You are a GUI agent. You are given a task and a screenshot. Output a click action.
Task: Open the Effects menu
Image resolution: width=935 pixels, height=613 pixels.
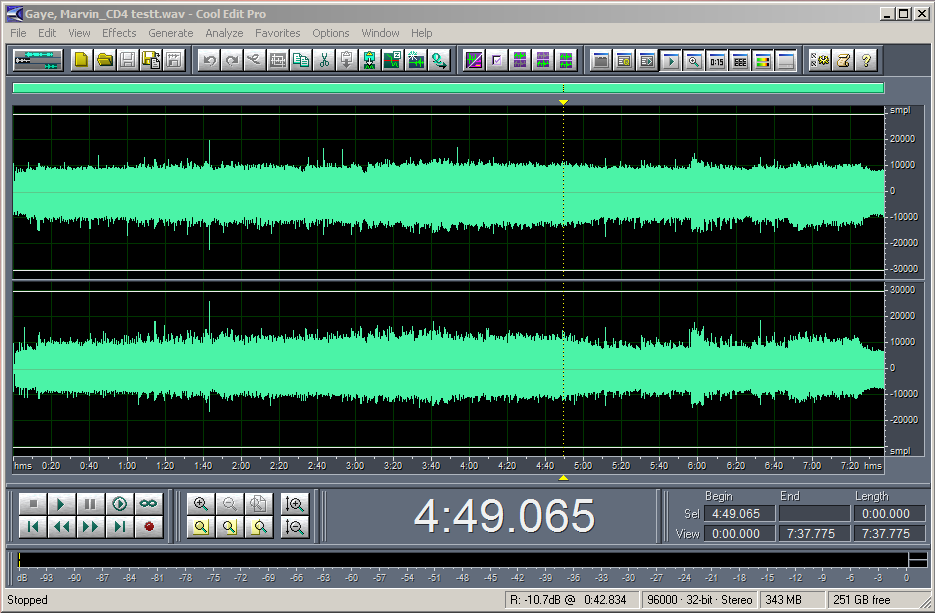(119, 33)
